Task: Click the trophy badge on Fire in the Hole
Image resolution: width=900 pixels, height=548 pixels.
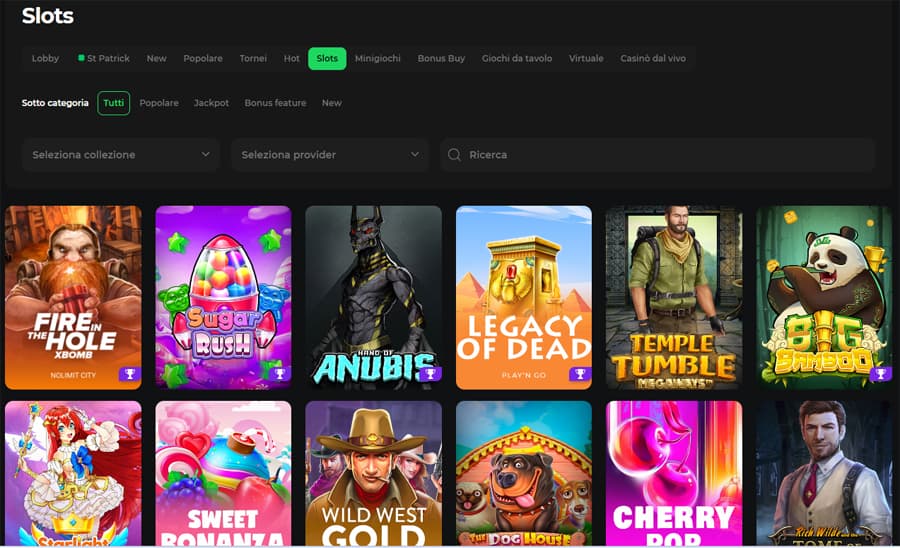Action: [130, 375]
